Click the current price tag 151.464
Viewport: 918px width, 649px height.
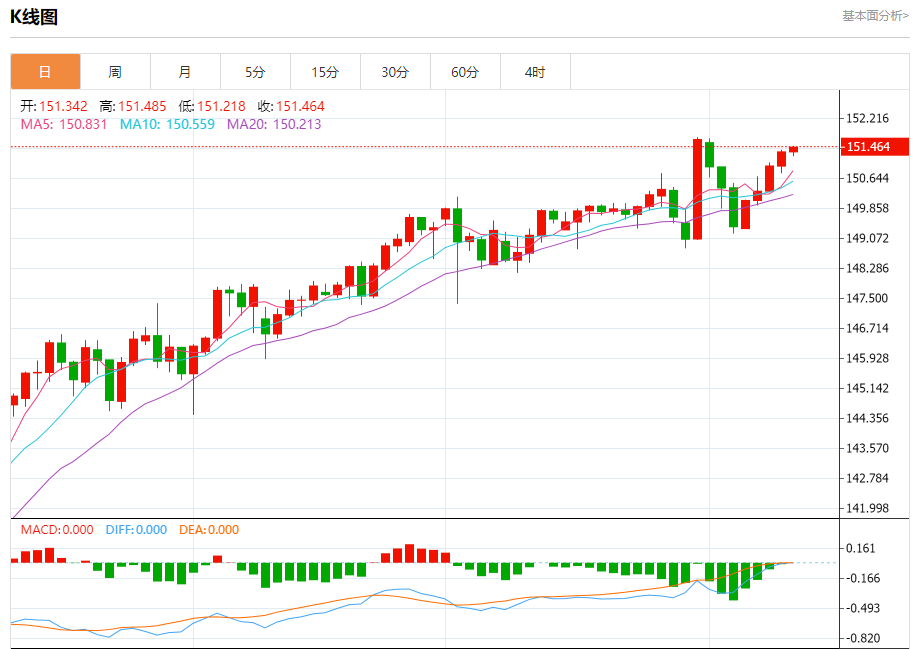coord(875,146)
